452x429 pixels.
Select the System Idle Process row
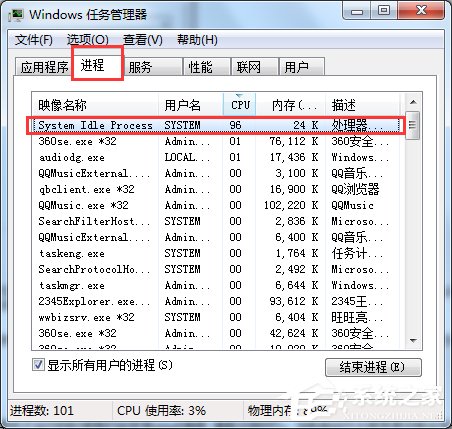point(216,125)
